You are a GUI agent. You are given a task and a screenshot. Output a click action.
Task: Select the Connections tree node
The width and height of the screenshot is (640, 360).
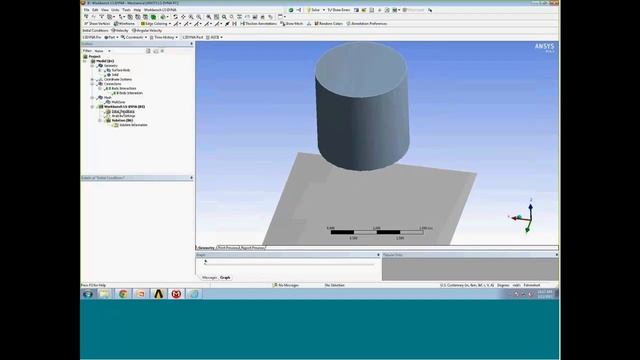pos(113,84)
